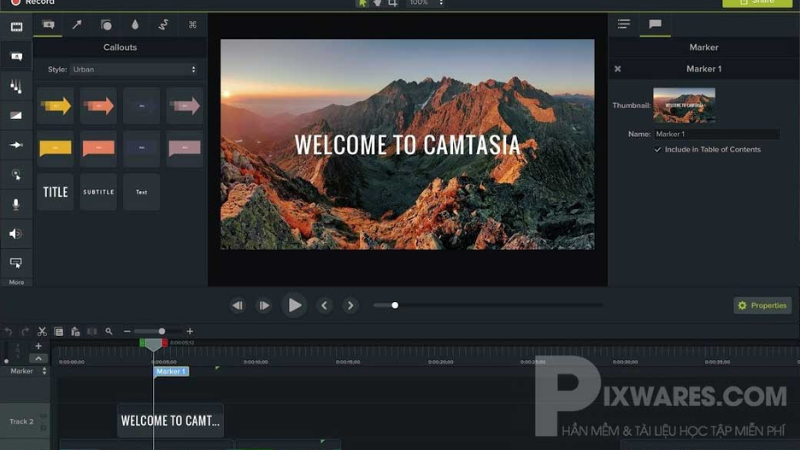Click the yellow arrow callout
This screenshot has width=800, height=450.
pos(55,105)
